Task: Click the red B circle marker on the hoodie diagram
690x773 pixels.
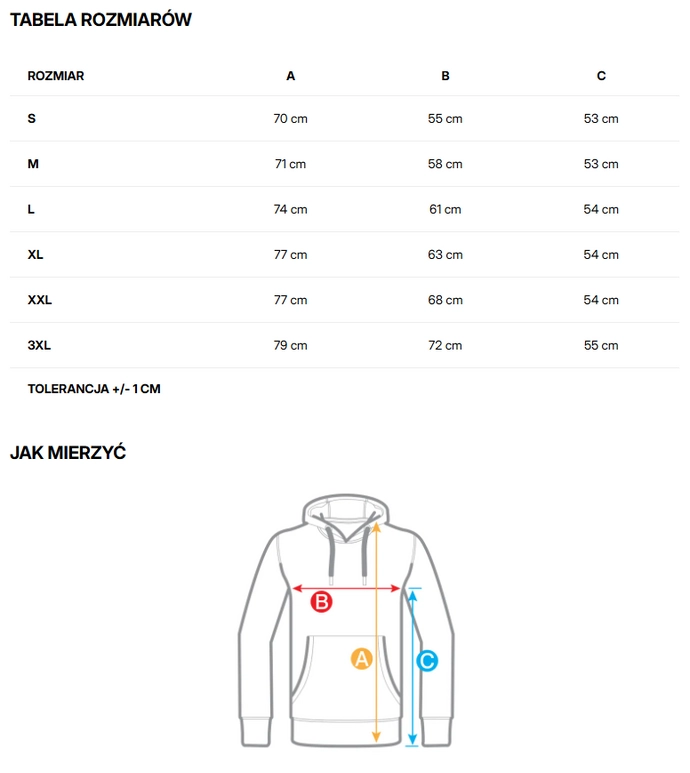Action: click(x=321, y=602)
